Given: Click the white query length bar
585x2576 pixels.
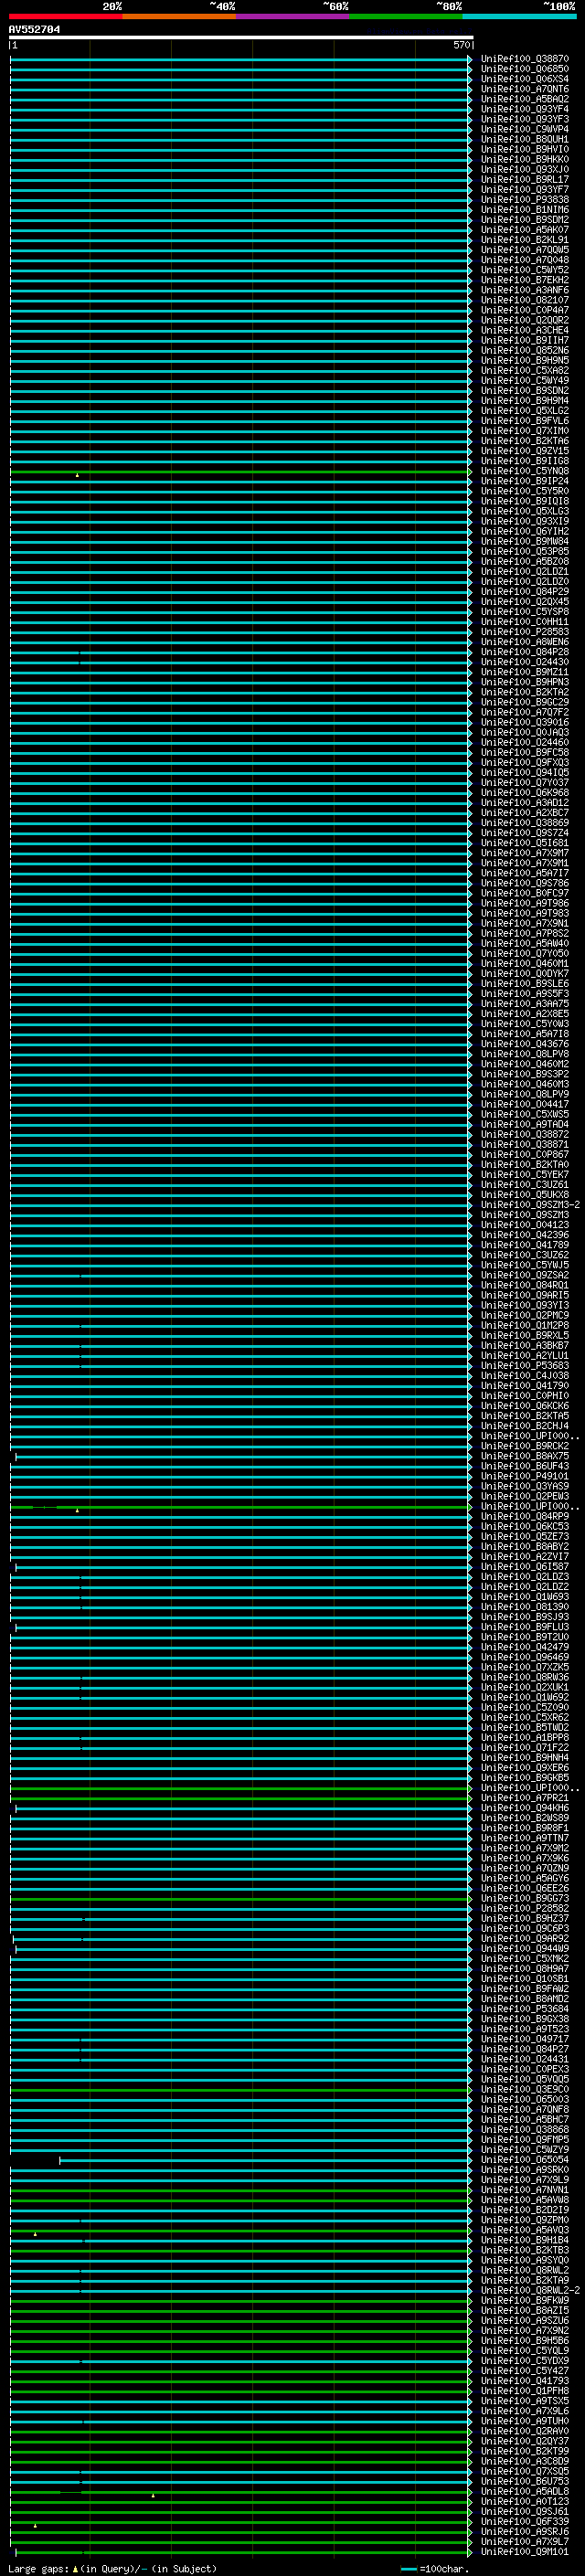Looking at the screenshot, I should [x=241, y=37].
